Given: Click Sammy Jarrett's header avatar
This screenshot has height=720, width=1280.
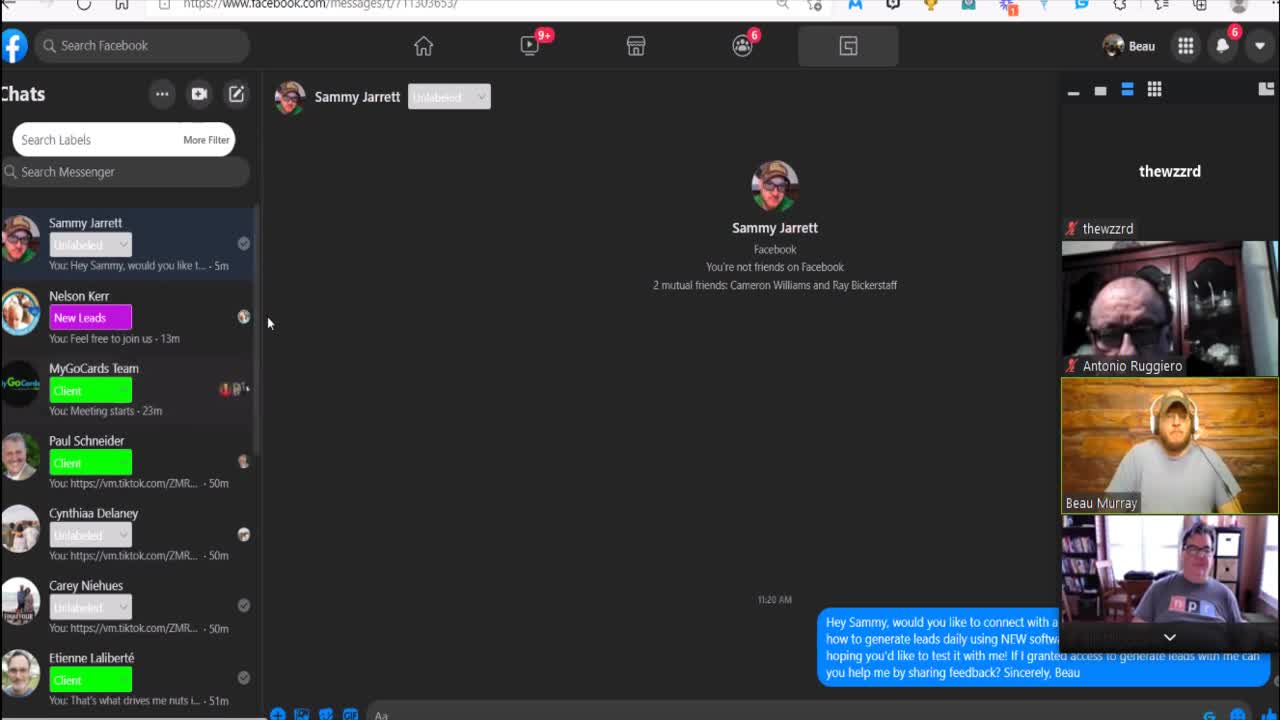Looking at the screenshot, I should [290, 97].
